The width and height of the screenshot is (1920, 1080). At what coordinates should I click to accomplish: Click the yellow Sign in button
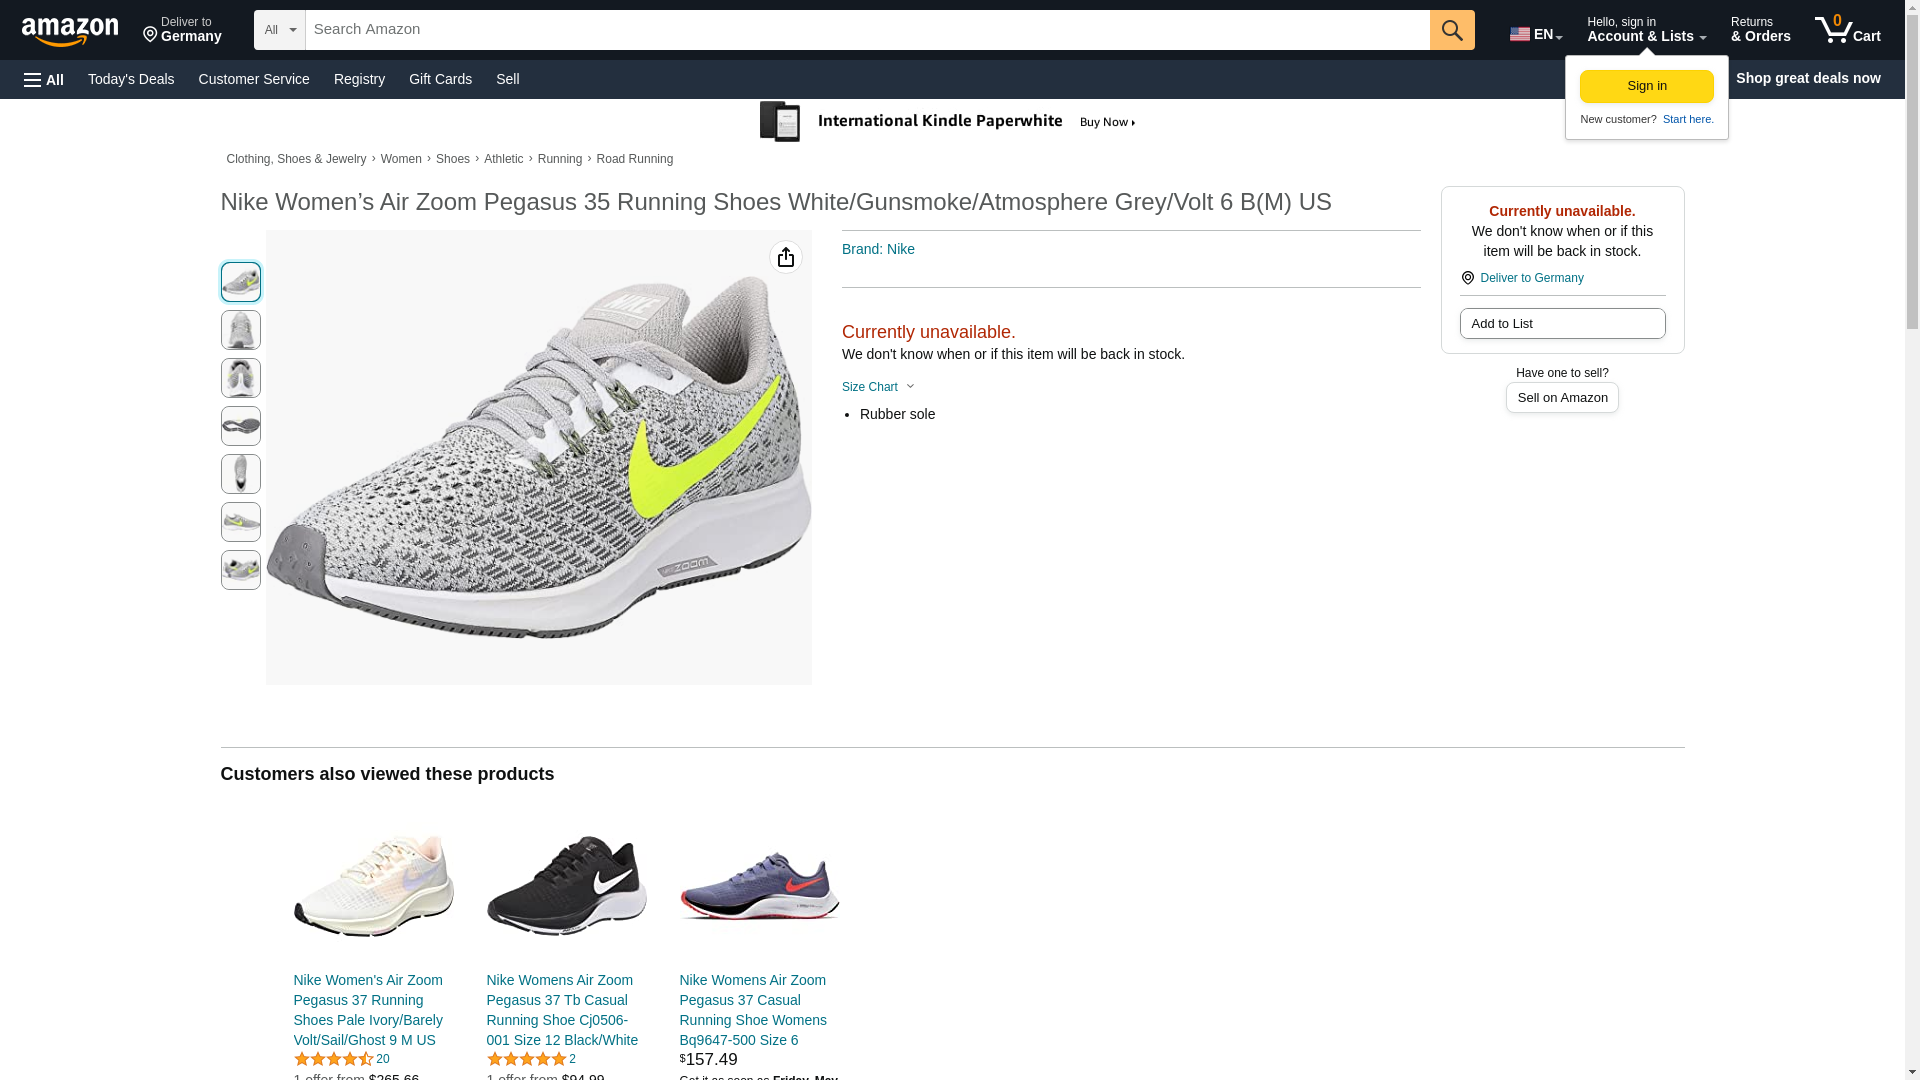[1646, 86]
